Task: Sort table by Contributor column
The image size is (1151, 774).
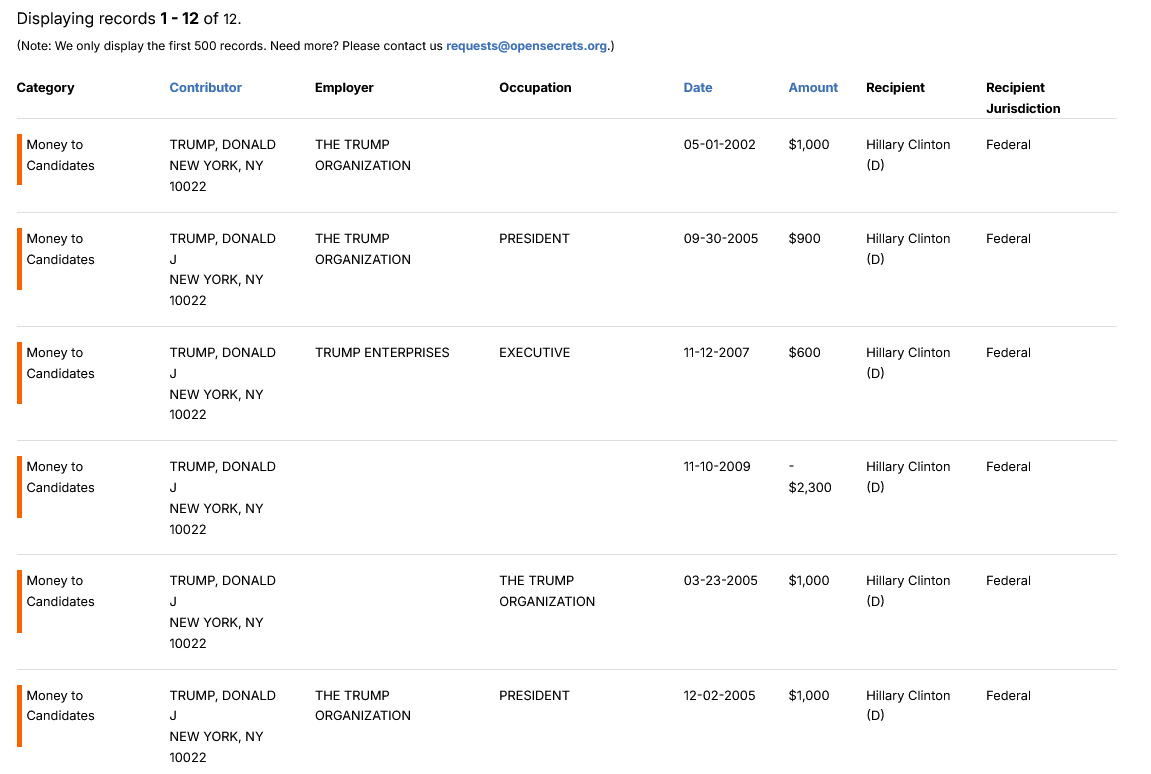Action: click(x=206, y=87)
